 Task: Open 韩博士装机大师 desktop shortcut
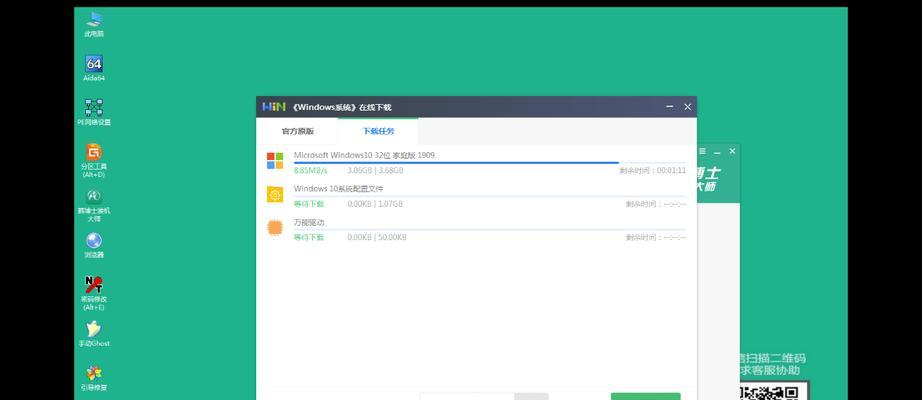coord(93,205)
